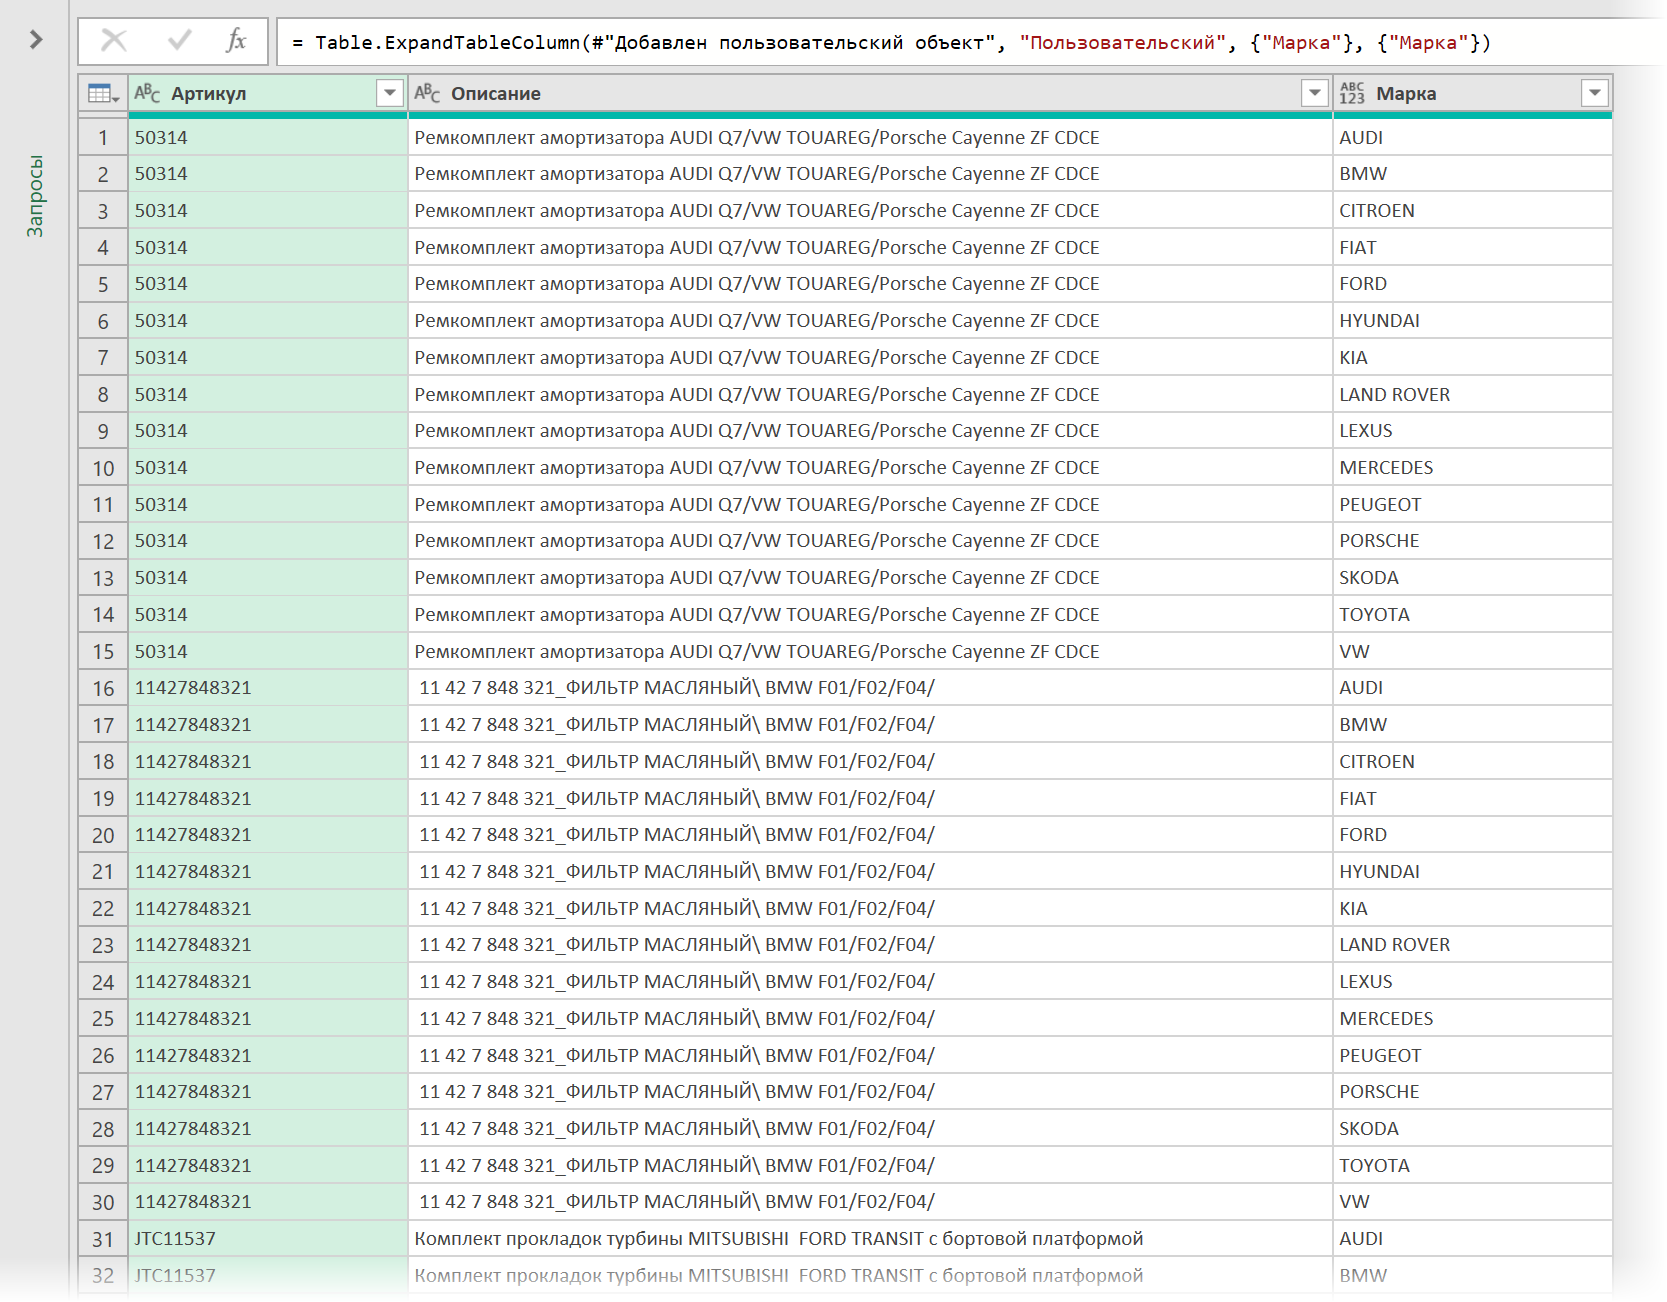
Task: Click the vertical Запросы pane label
Action: click(35, 196)
